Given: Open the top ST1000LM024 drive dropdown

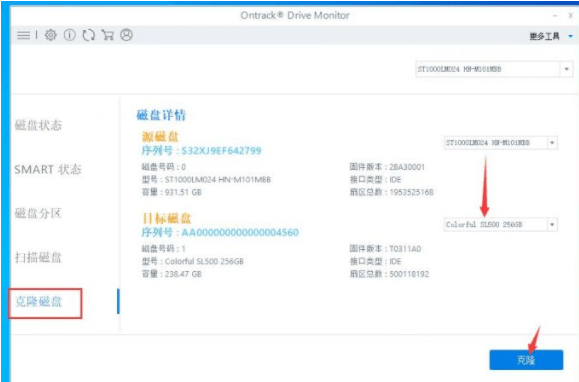Looking at the screenshot, I should (x=494, y=69).
